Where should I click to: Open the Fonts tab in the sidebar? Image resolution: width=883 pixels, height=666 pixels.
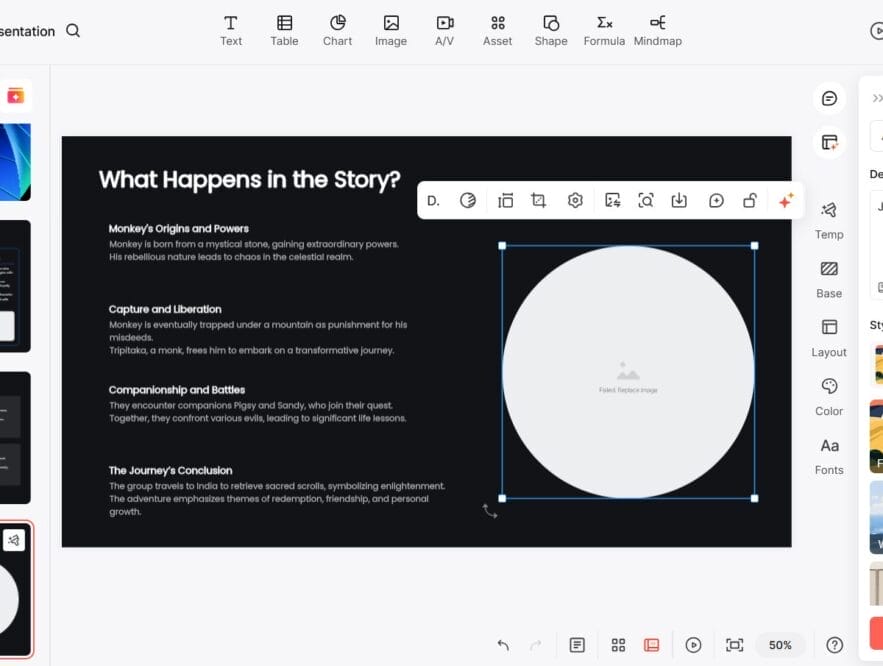[829, 455]
